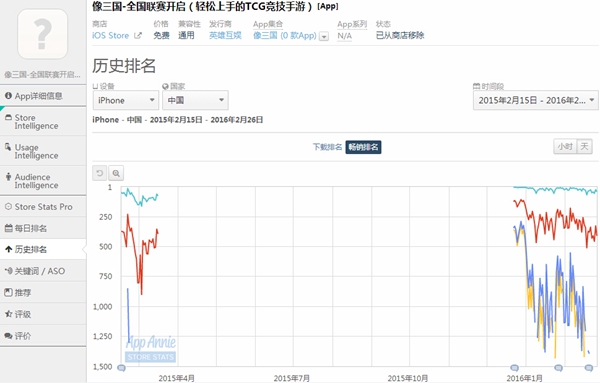
Task: Open the date range 时间段 dropdown
Action: [535, 101]
